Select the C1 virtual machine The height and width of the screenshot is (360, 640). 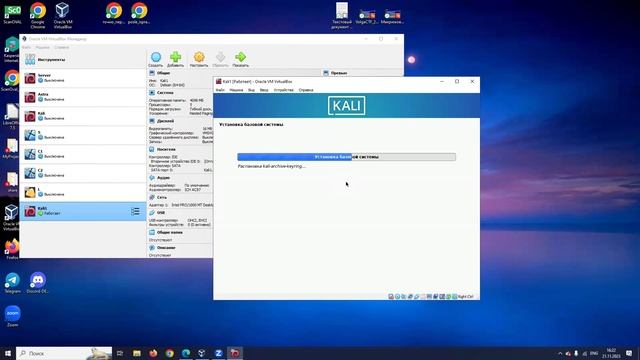point(83,154)
